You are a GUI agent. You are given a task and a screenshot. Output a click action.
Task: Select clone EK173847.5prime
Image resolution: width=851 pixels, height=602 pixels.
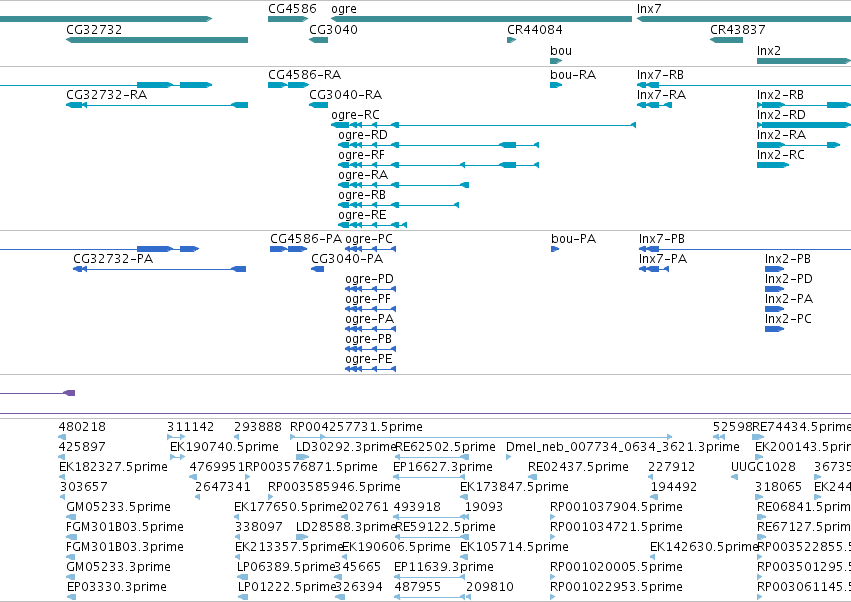point(514,487)
